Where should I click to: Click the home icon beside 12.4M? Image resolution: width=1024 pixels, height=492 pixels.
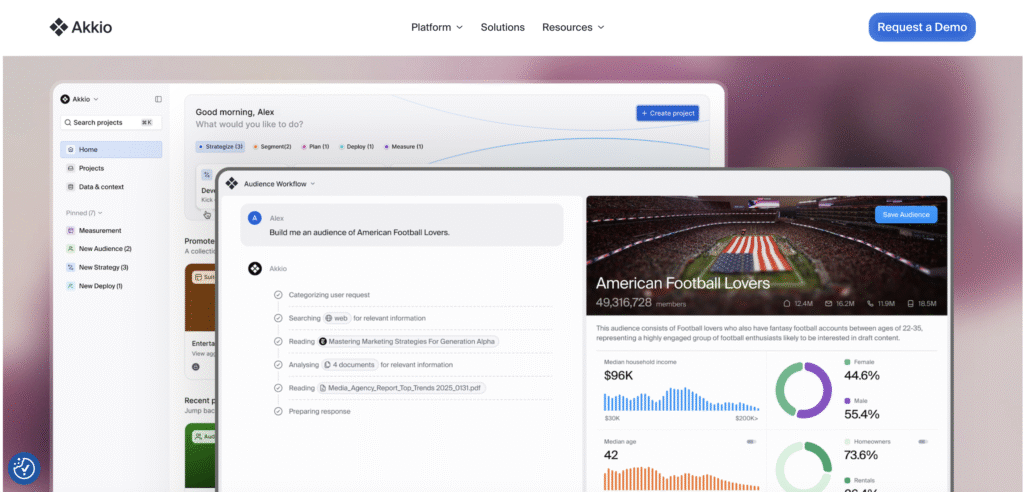pos(787,304)
